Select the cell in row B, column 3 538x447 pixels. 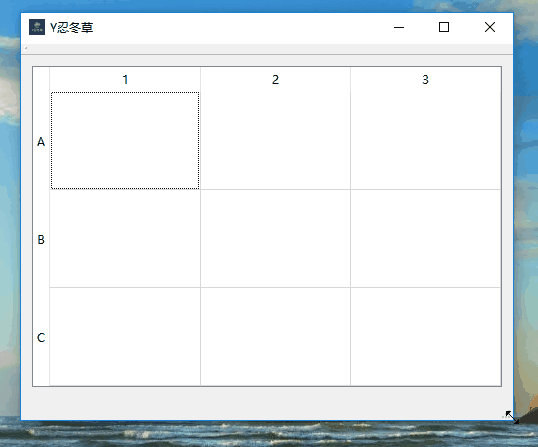[x=425, y=239]
